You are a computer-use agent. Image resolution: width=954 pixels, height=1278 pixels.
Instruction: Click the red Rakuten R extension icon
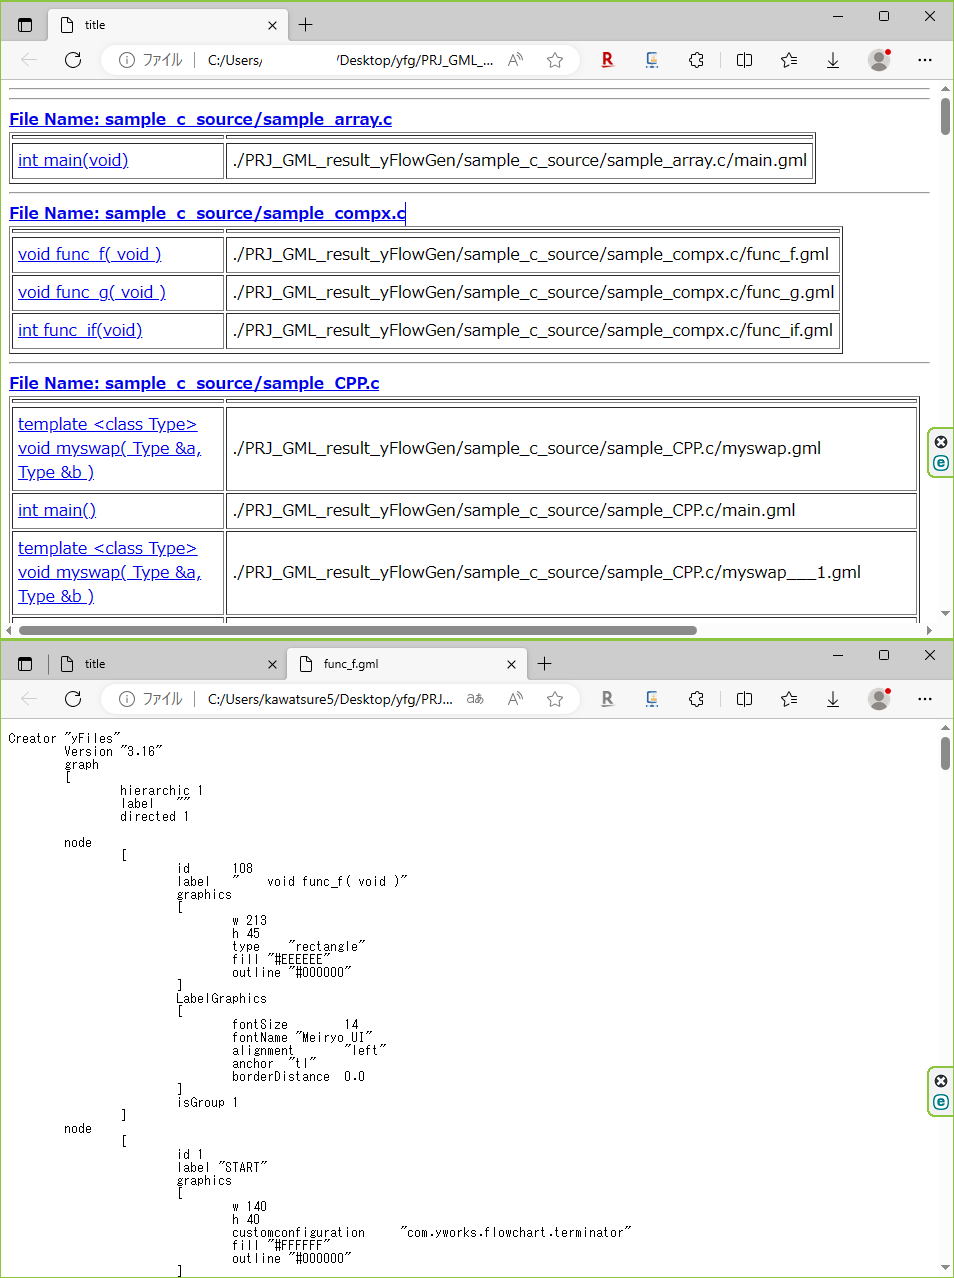coord(607,60)
